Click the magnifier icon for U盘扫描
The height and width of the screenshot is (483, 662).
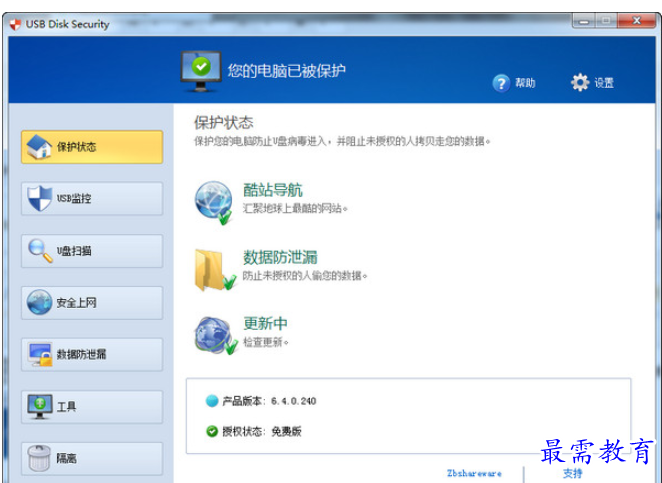[x=40, y=251]
